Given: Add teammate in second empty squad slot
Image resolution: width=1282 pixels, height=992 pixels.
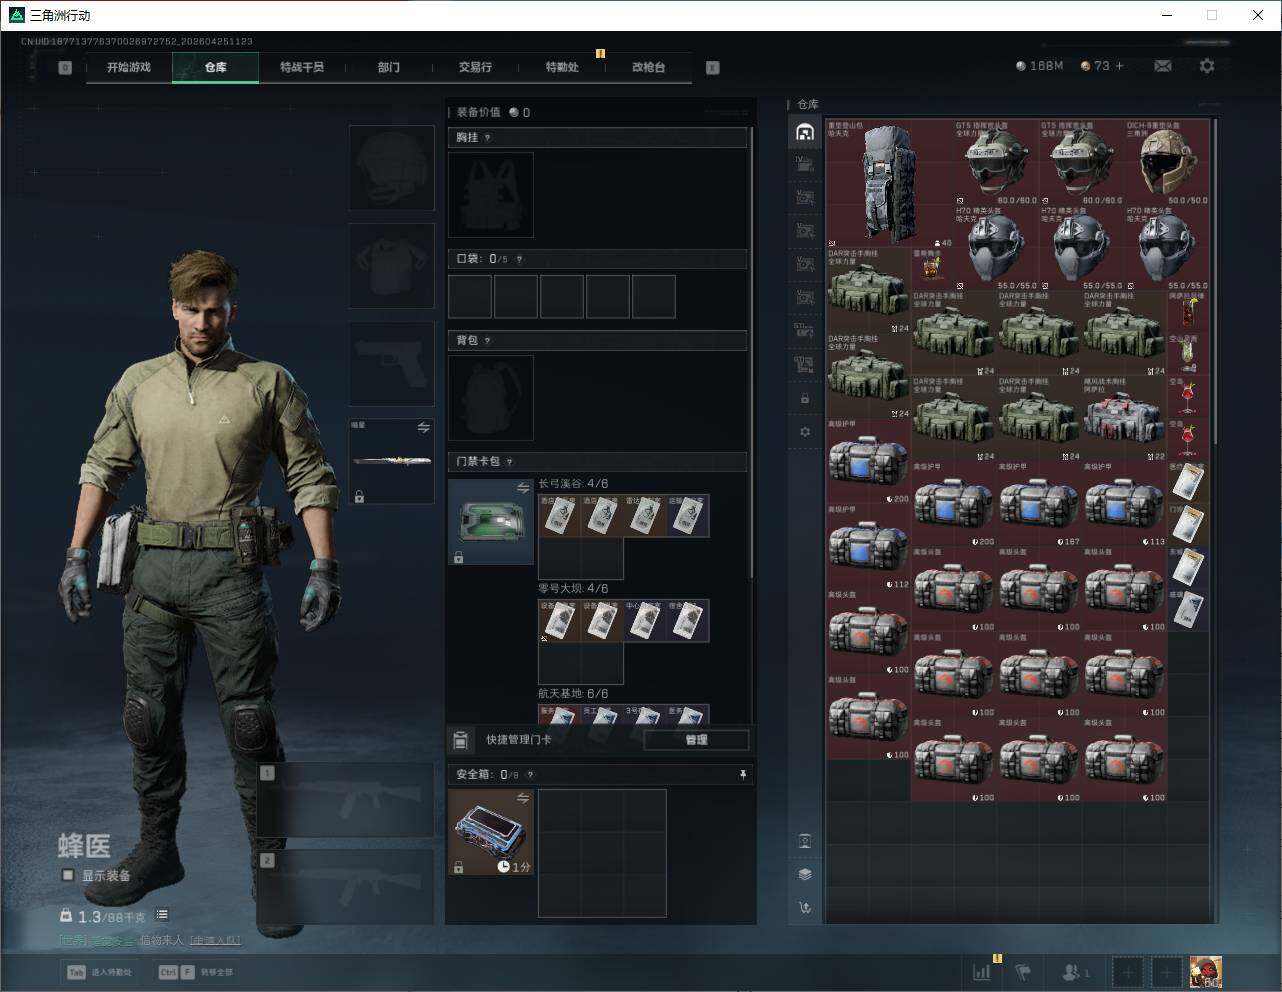Looking at the screenshot, I should click(1166, 972).
